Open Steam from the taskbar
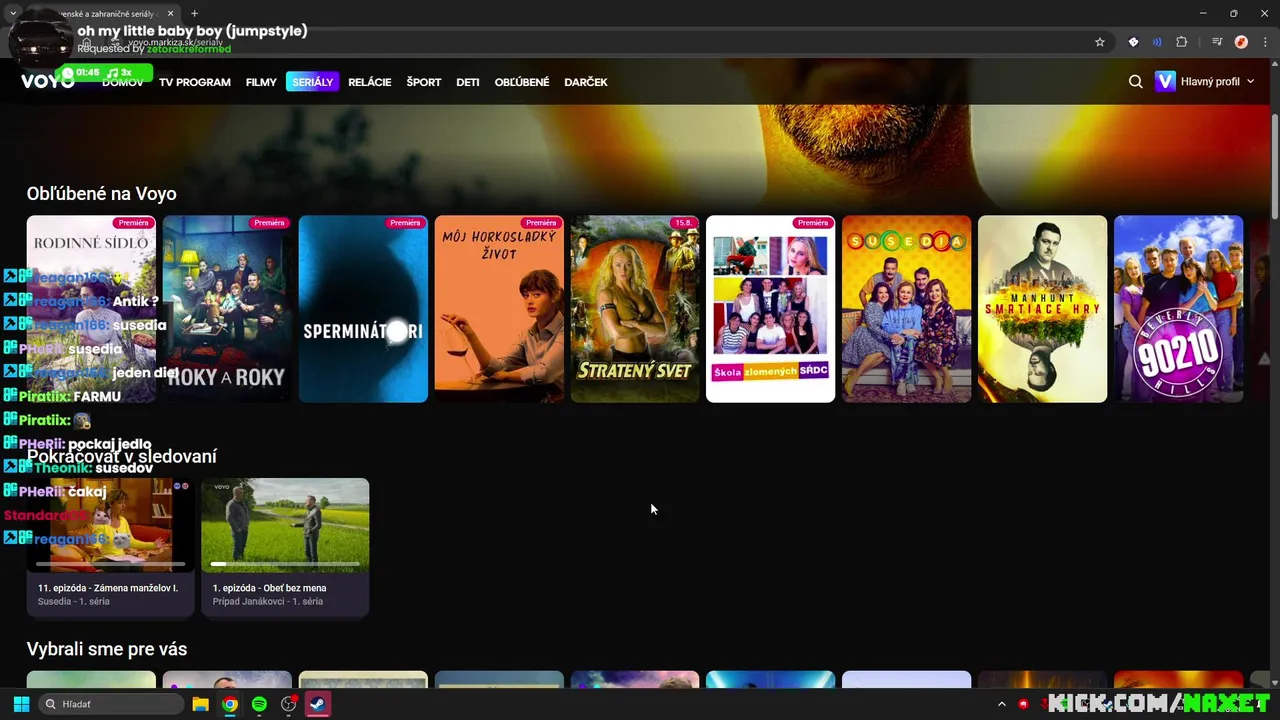 pos(318,704)
